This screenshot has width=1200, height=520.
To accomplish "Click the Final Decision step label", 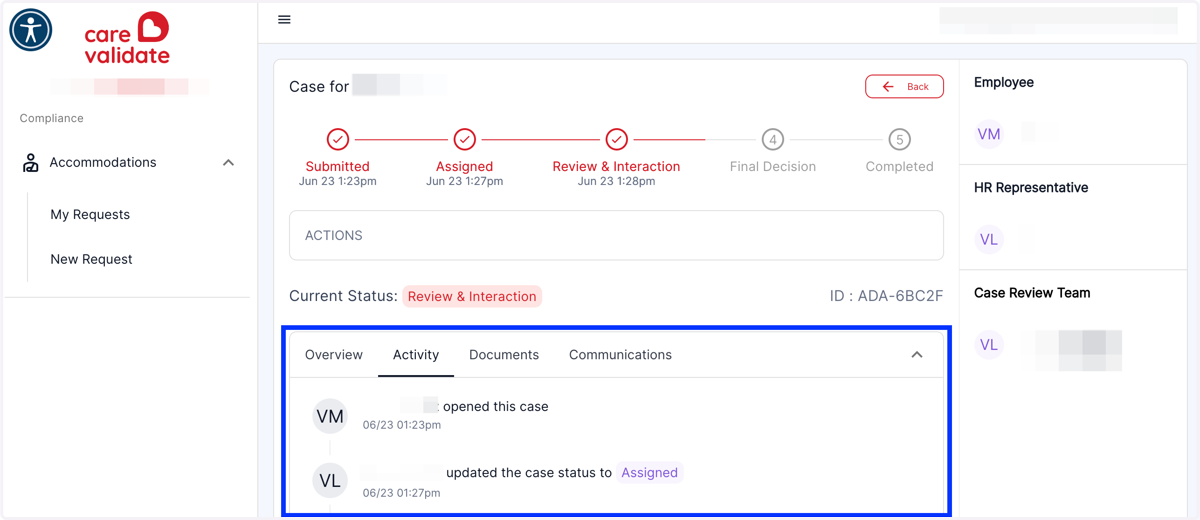I will (773, 167).
